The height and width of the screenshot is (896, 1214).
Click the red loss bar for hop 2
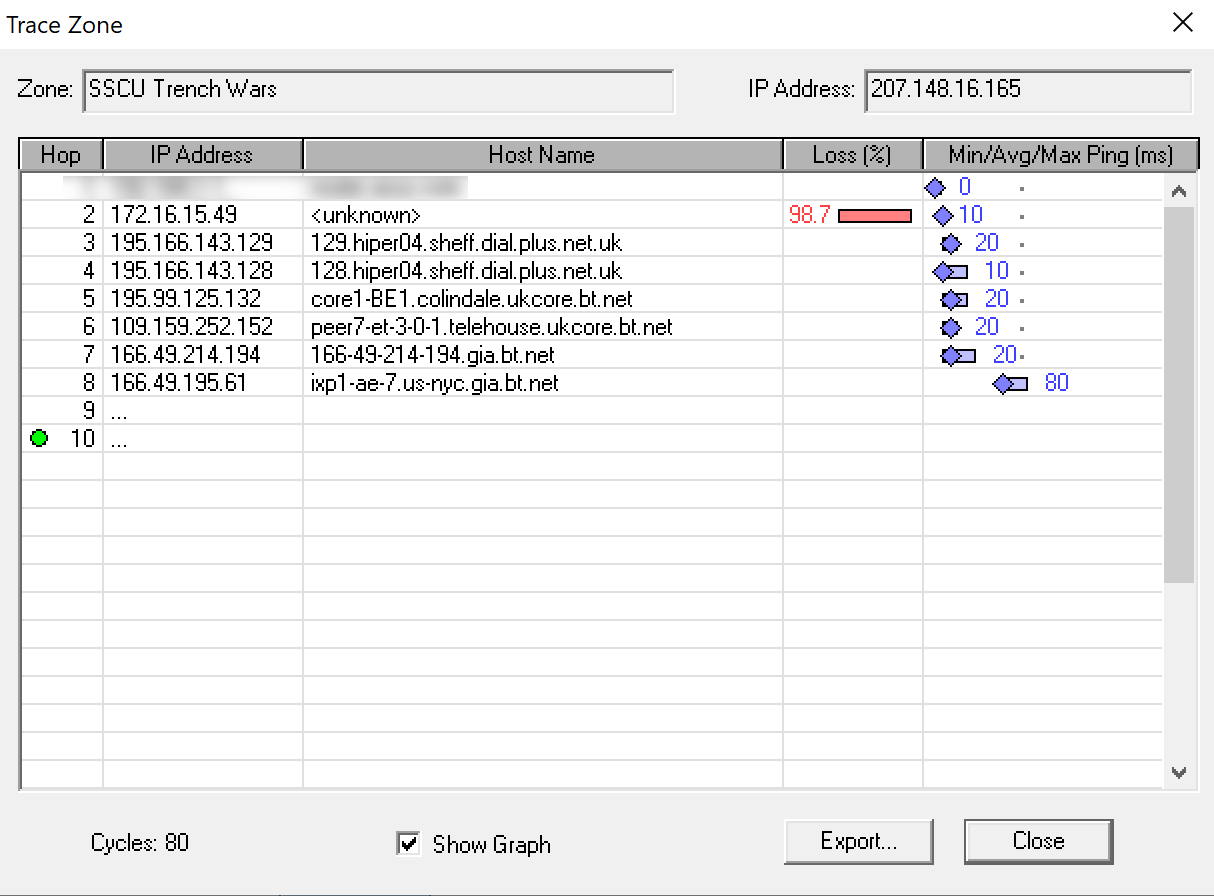(x=875, y=215)
